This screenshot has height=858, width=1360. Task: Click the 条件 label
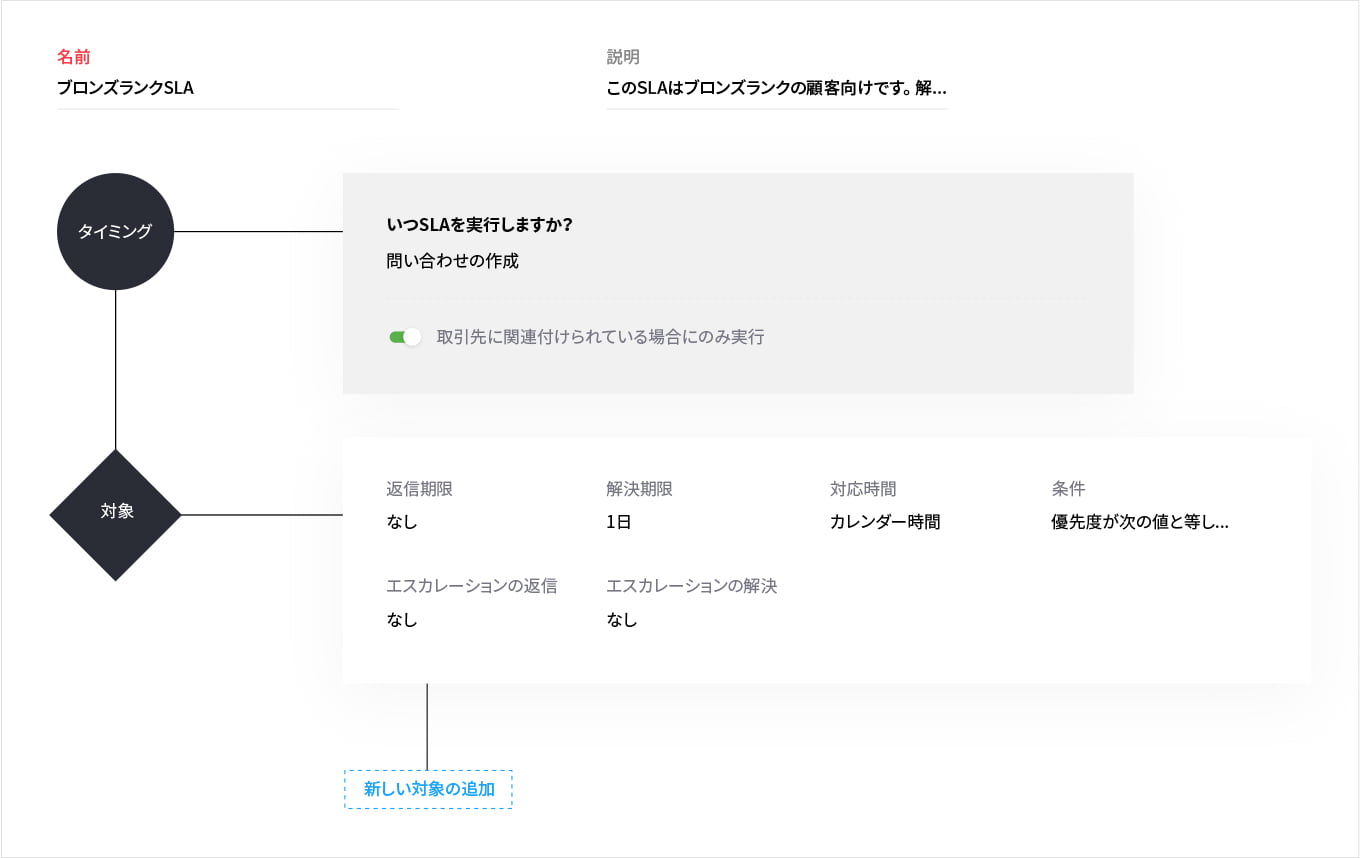pyautogui.click(x=1068, y=489)
